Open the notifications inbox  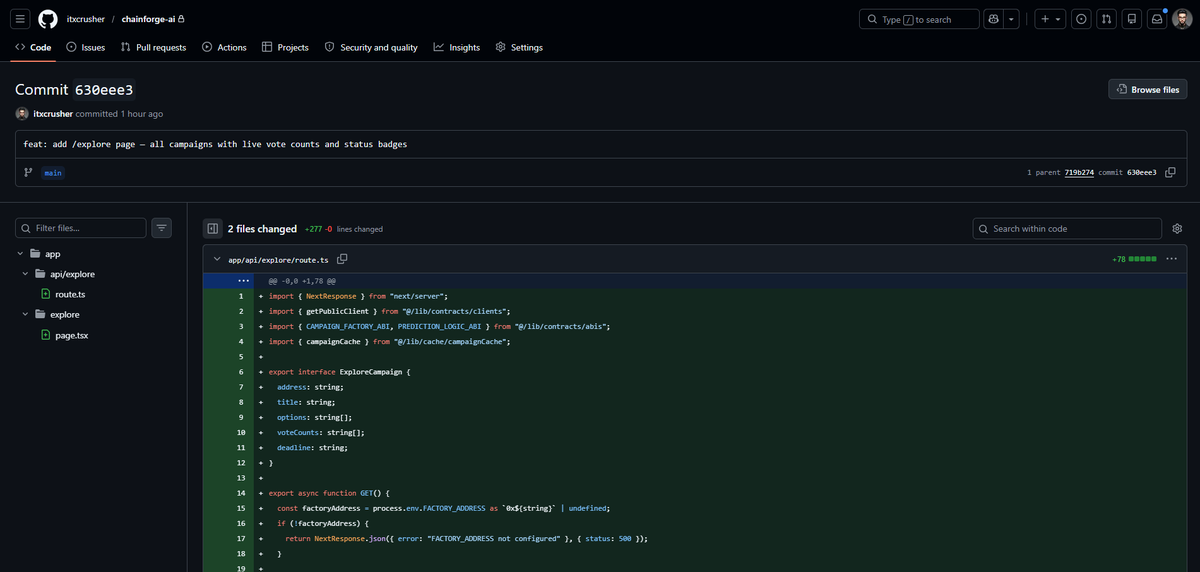pos(1157,19)
